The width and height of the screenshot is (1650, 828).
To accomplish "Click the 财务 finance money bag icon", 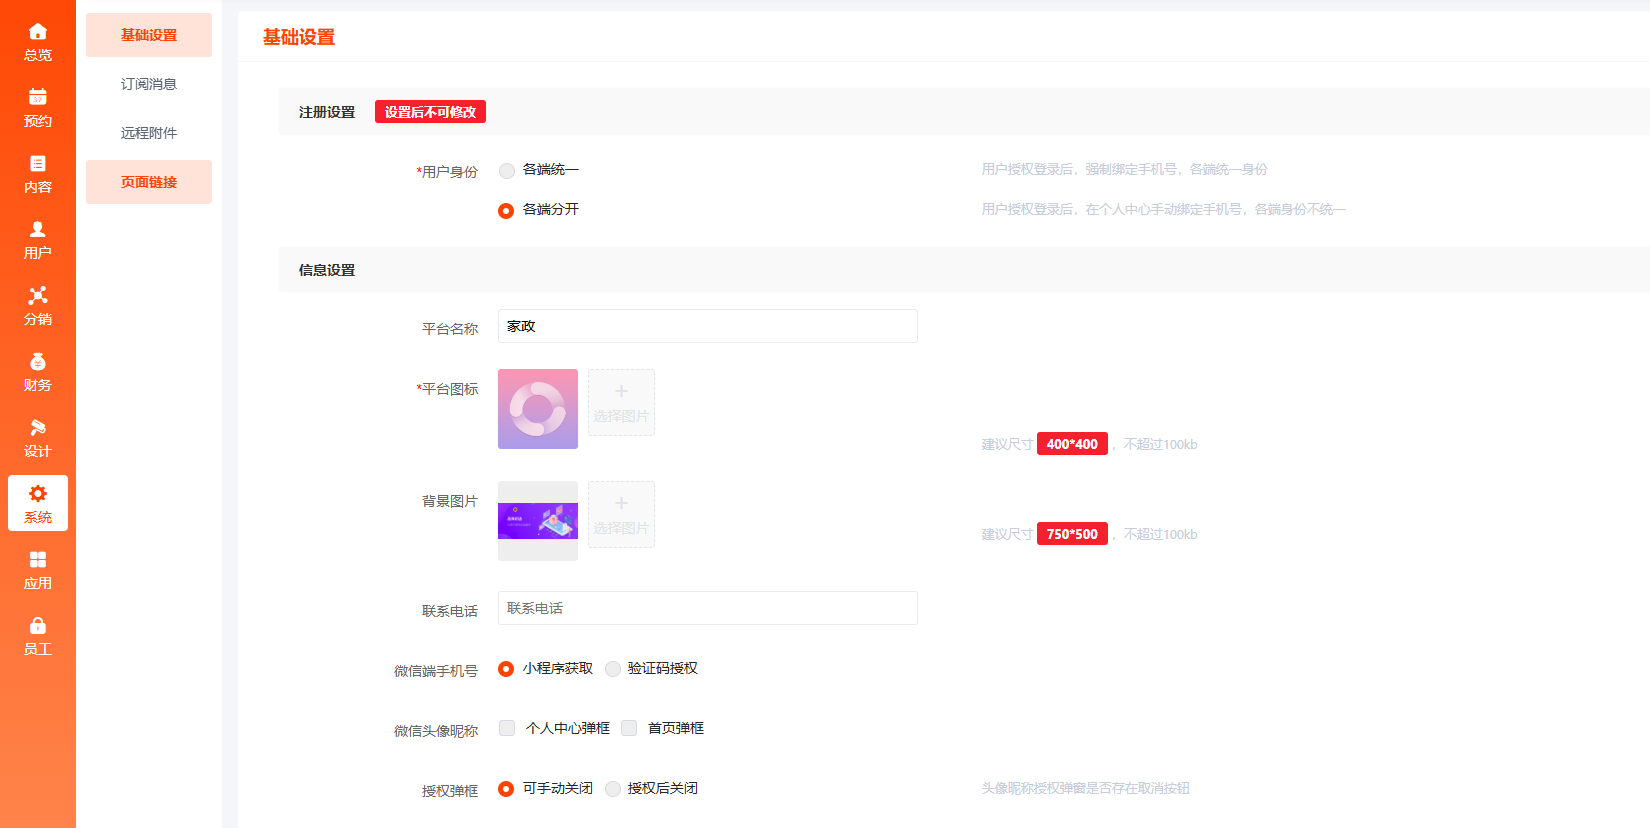I will pyautogui.click(x=38, y=362).
